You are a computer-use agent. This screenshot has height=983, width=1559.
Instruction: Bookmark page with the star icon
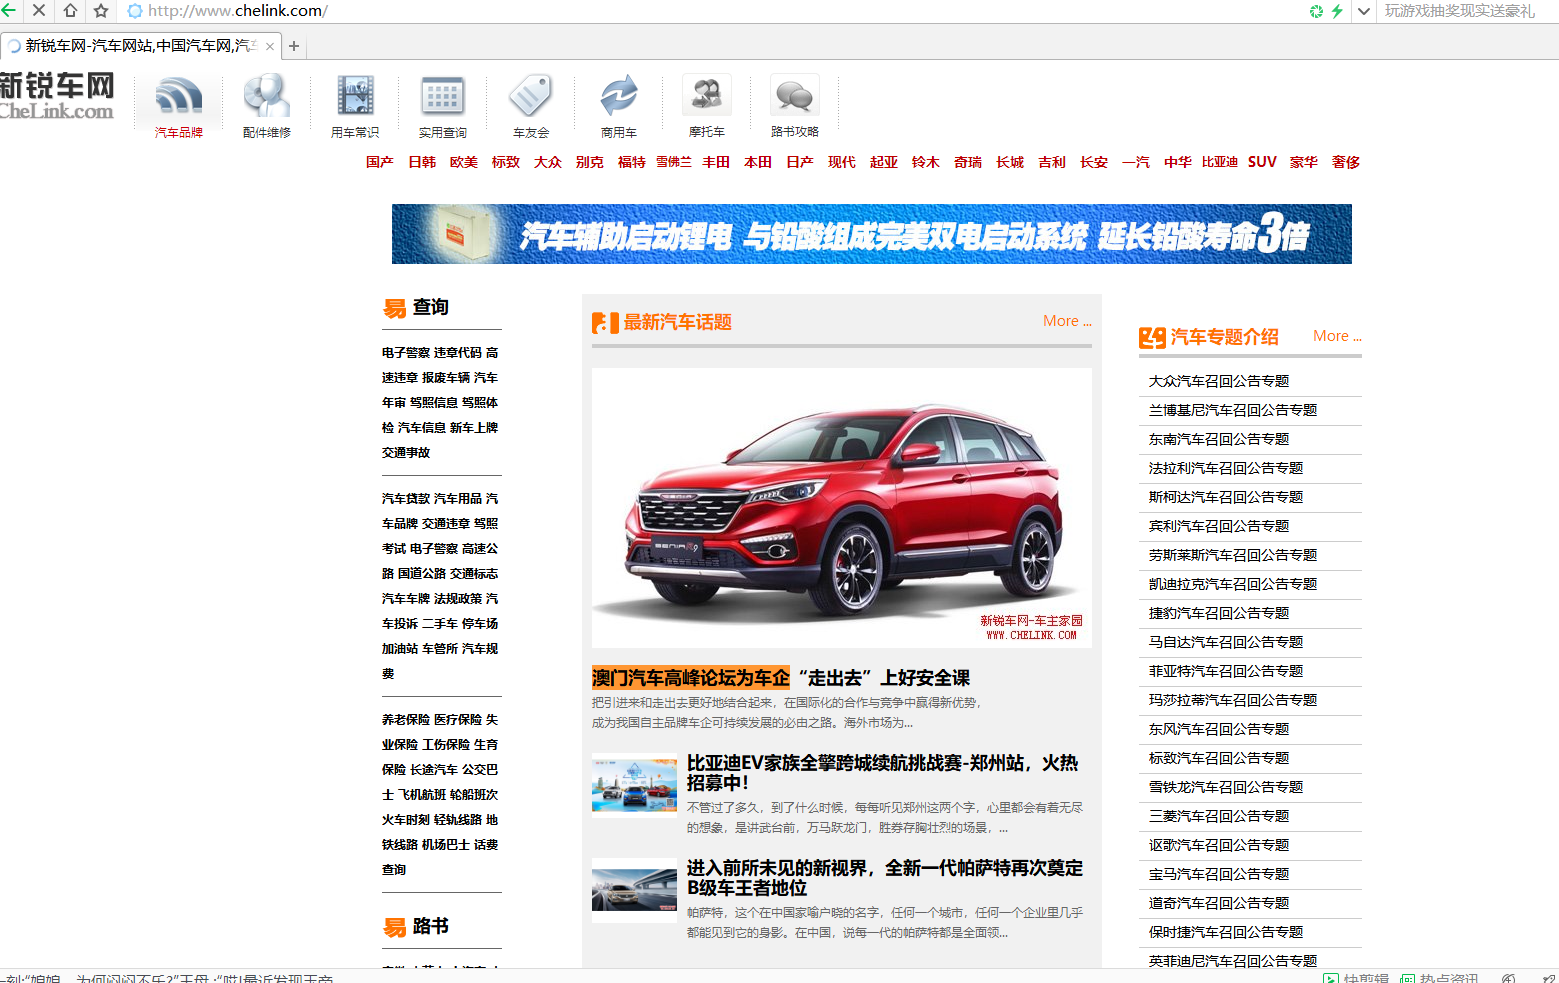[x=101, y=11]
